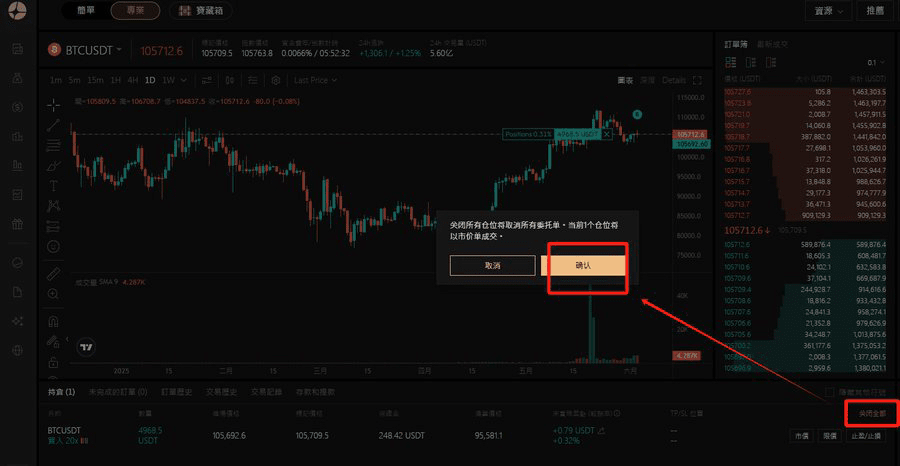Click 确认 in the close-all dialog
Screen dimensions: 900x466
[583, 265]
